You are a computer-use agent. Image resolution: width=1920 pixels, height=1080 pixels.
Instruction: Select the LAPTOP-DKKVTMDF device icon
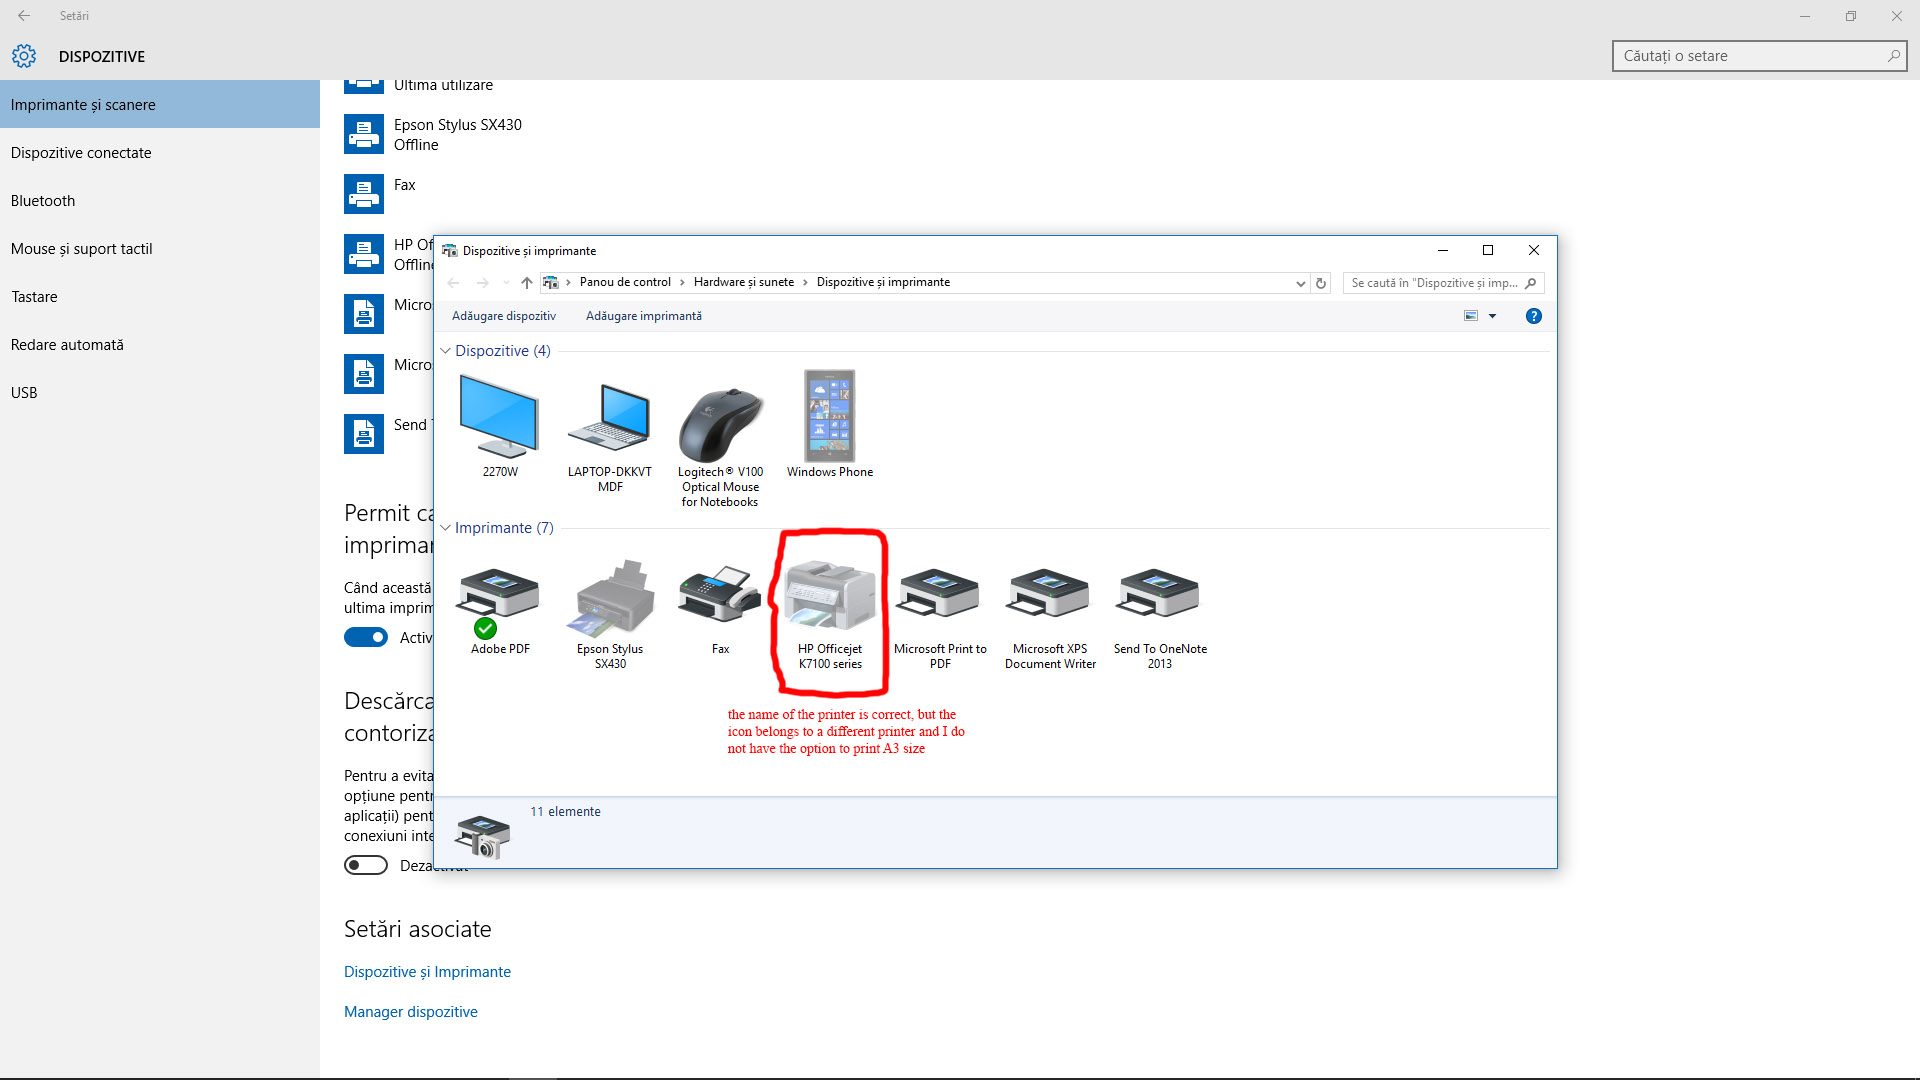click(610, 418)
